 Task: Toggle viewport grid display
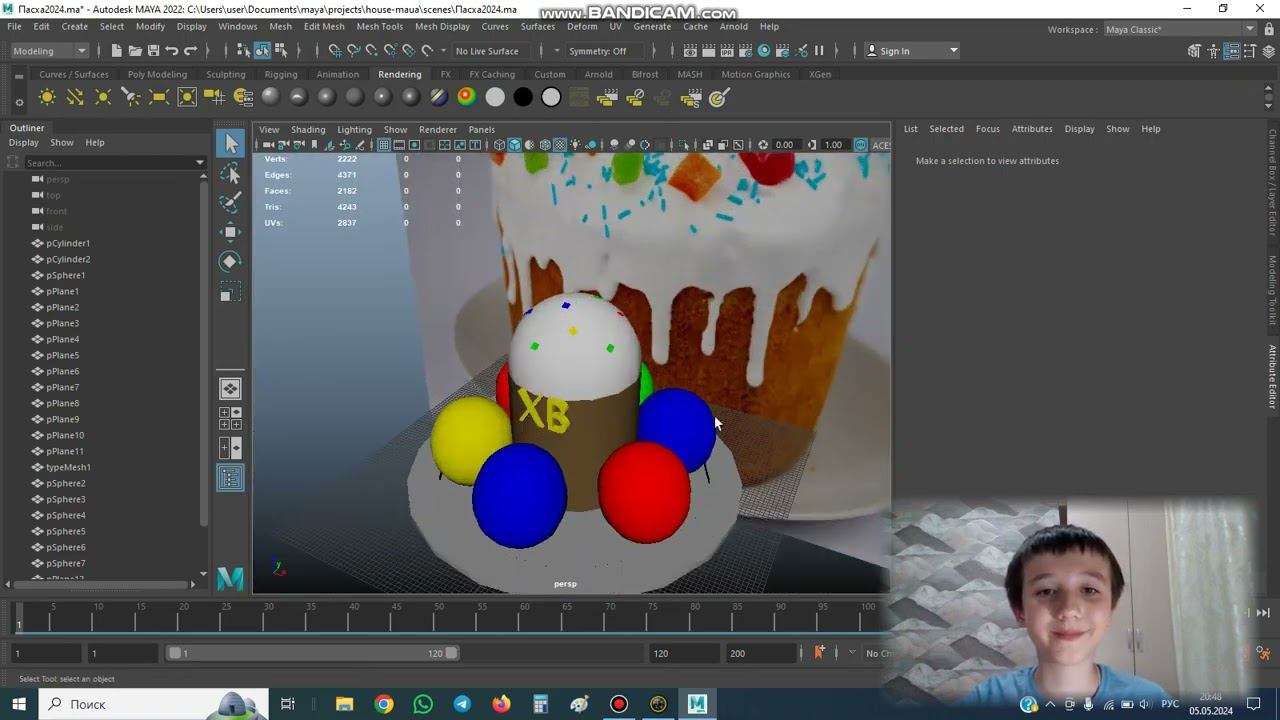click(384, 145)
